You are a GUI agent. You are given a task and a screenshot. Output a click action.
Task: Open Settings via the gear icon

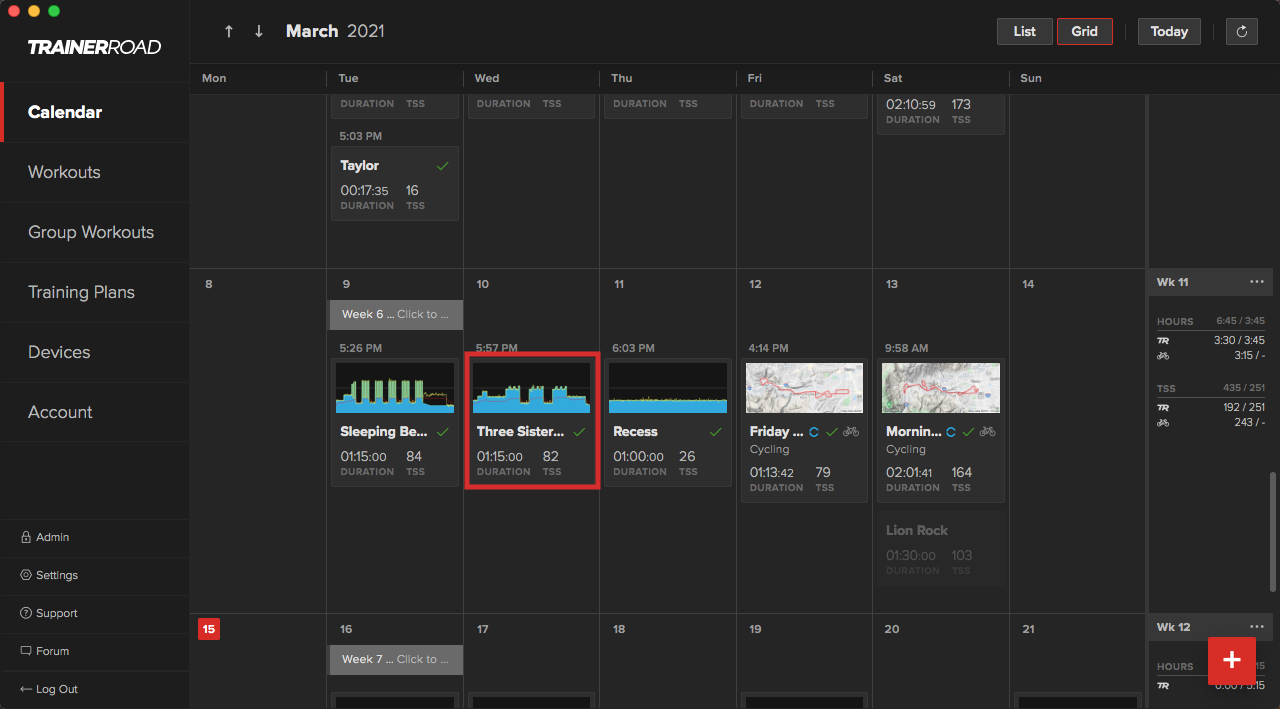coord(26,575)
